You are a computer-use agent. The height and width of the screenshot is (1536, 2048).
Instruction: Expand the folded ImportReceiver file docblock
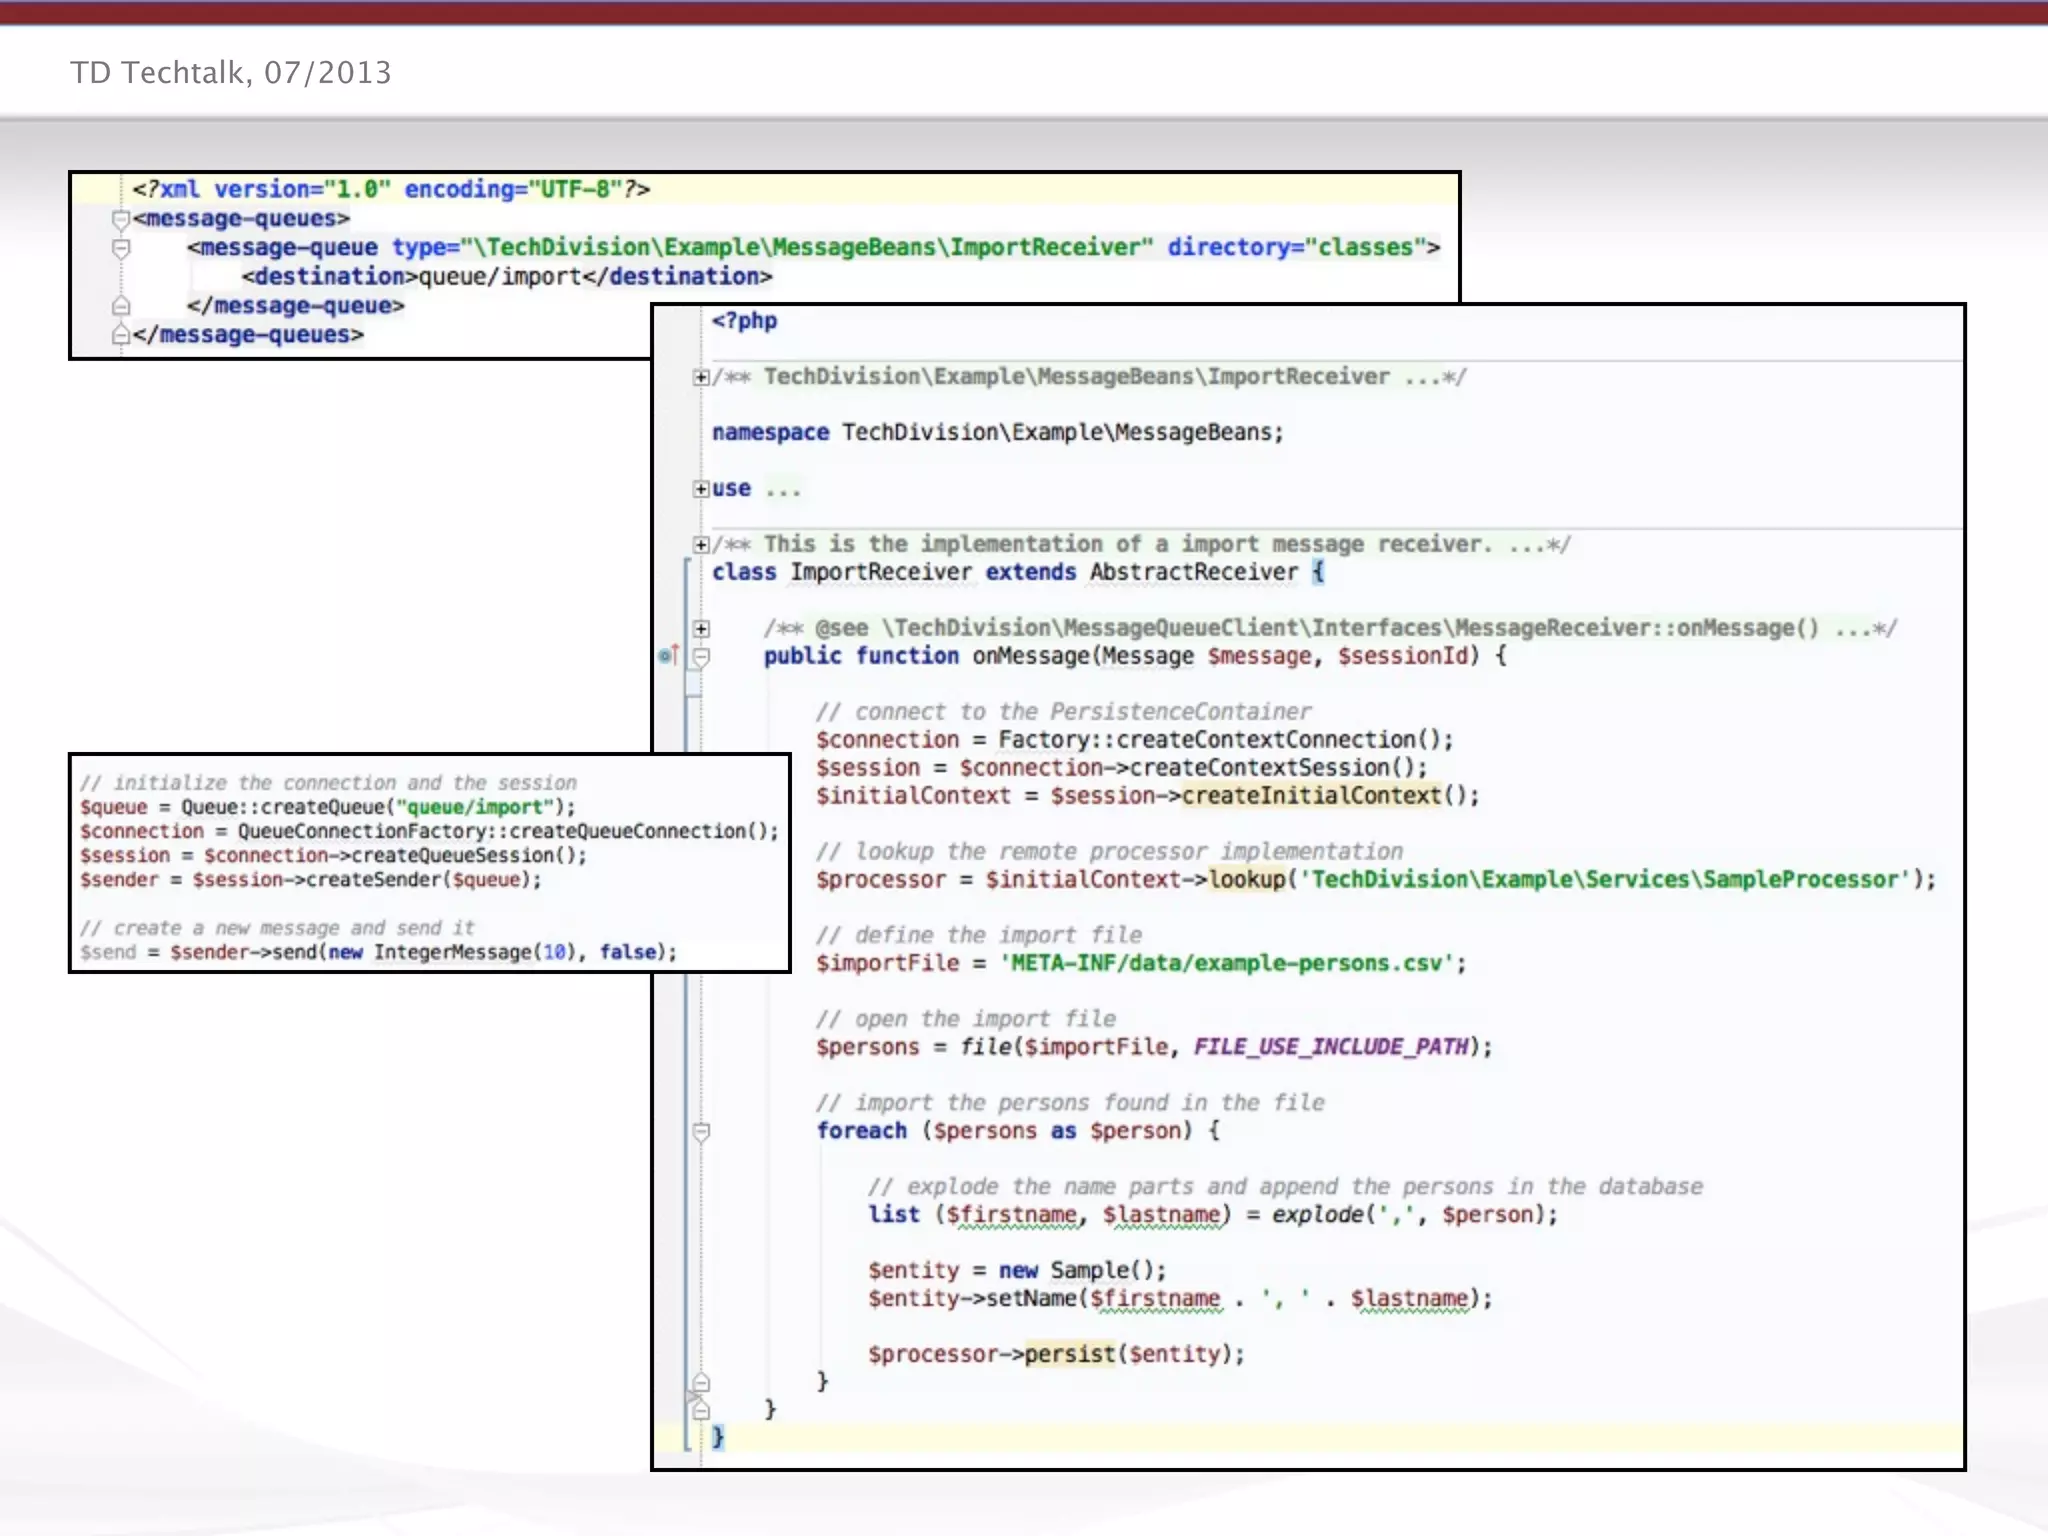click(x=701, y=377)
